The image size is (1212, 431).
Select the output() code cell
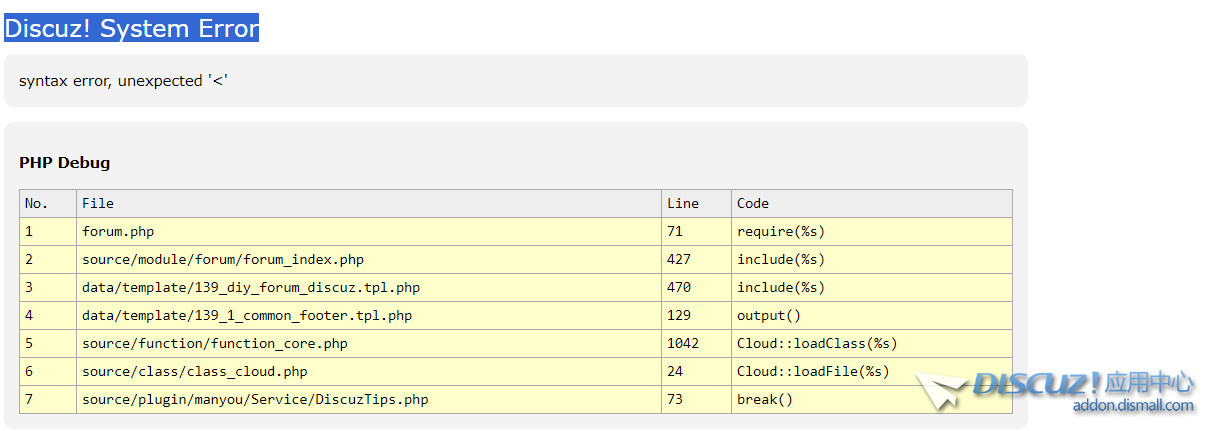pyautogui.click(x=872, y=315)
